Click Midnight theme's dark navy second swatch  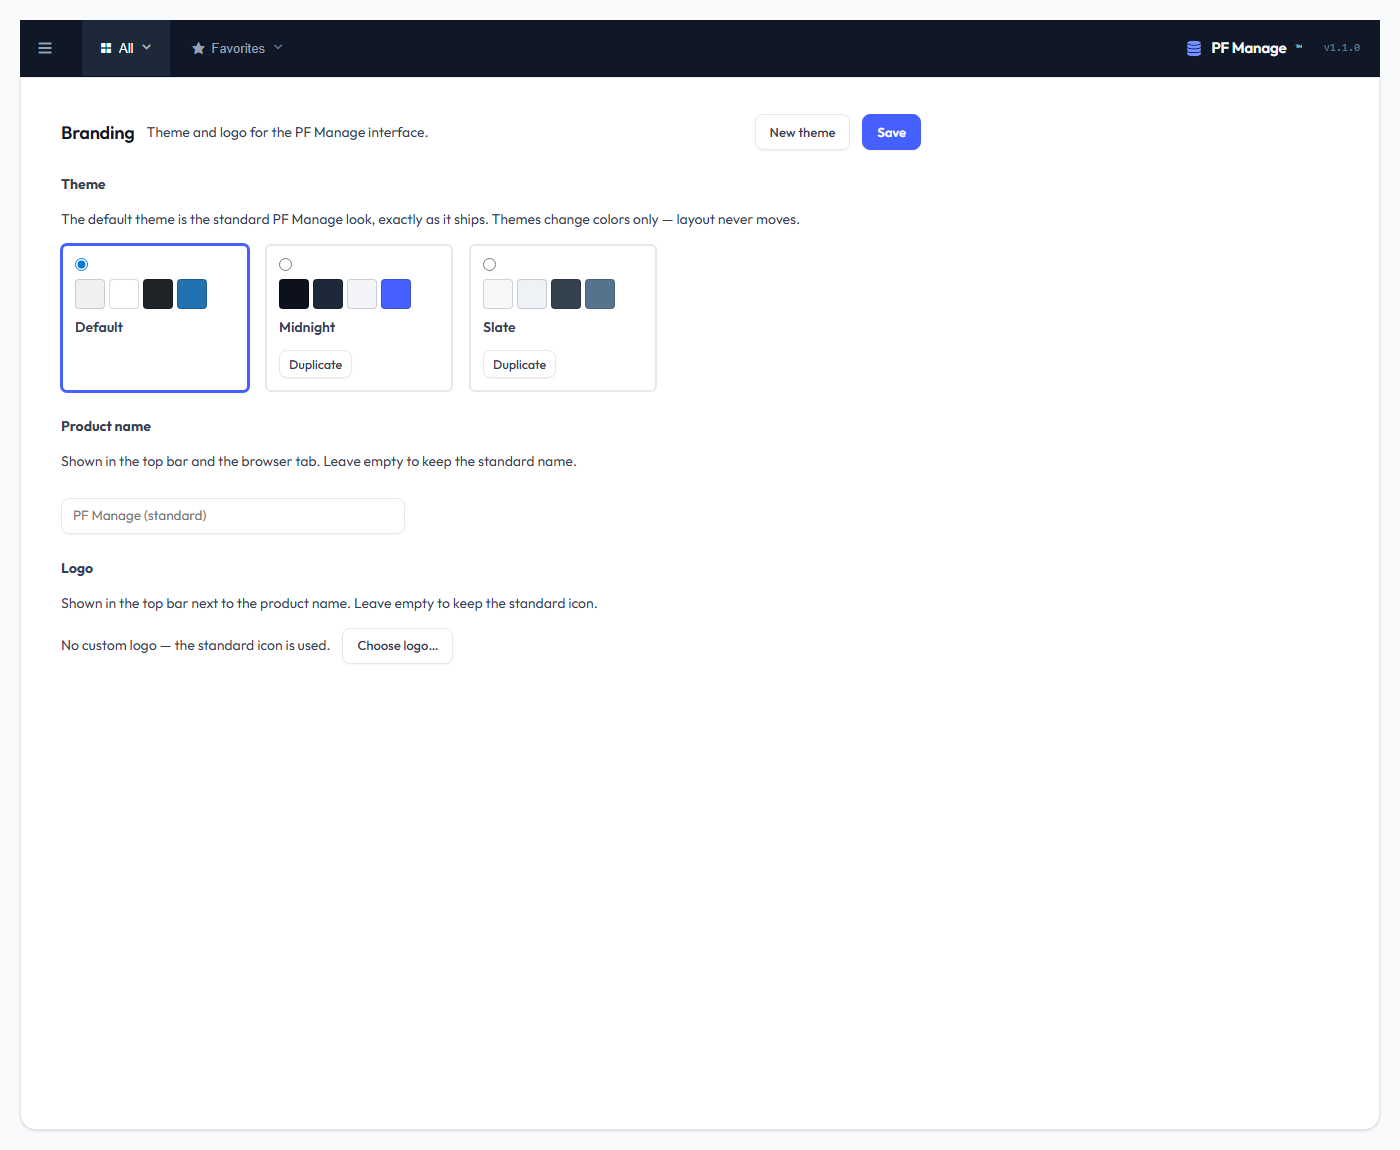coord(328,294)
